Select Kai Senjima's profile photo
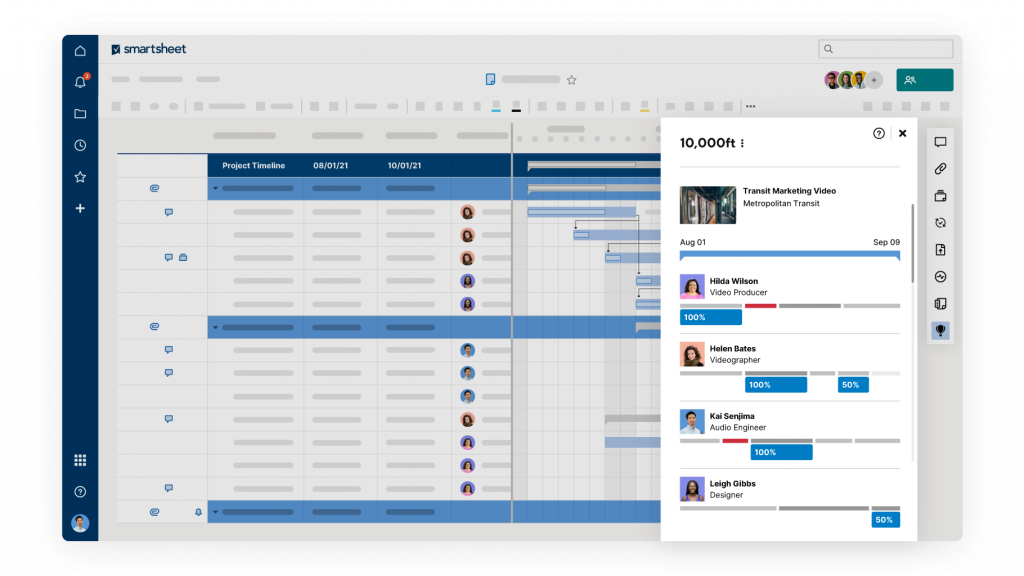 coord(692,421)
